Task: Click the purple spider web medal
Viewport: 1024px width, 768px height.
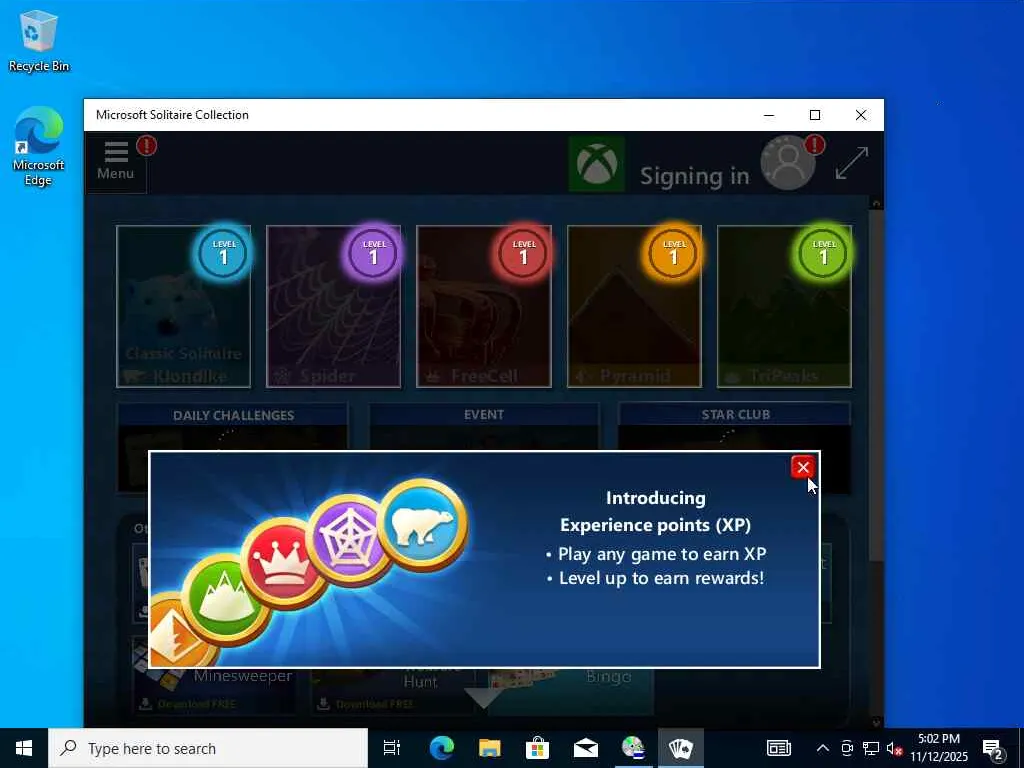Action: 349,539
